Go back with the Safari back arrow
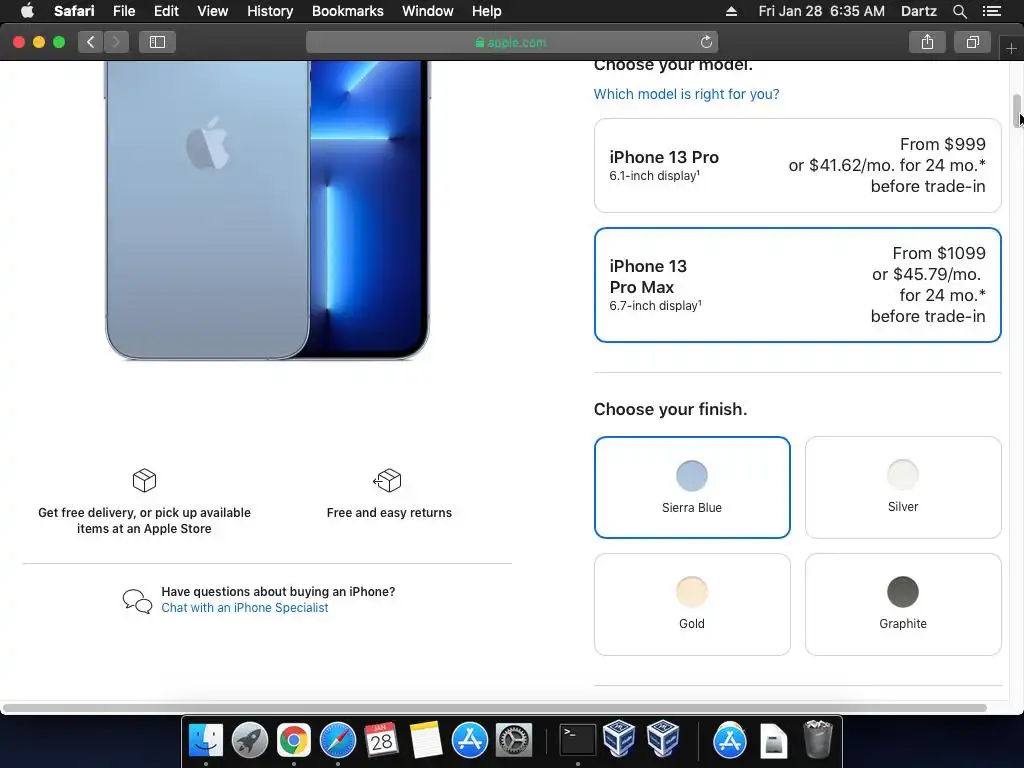This screenshot has width=1024, height=768. tap(91, 42)
